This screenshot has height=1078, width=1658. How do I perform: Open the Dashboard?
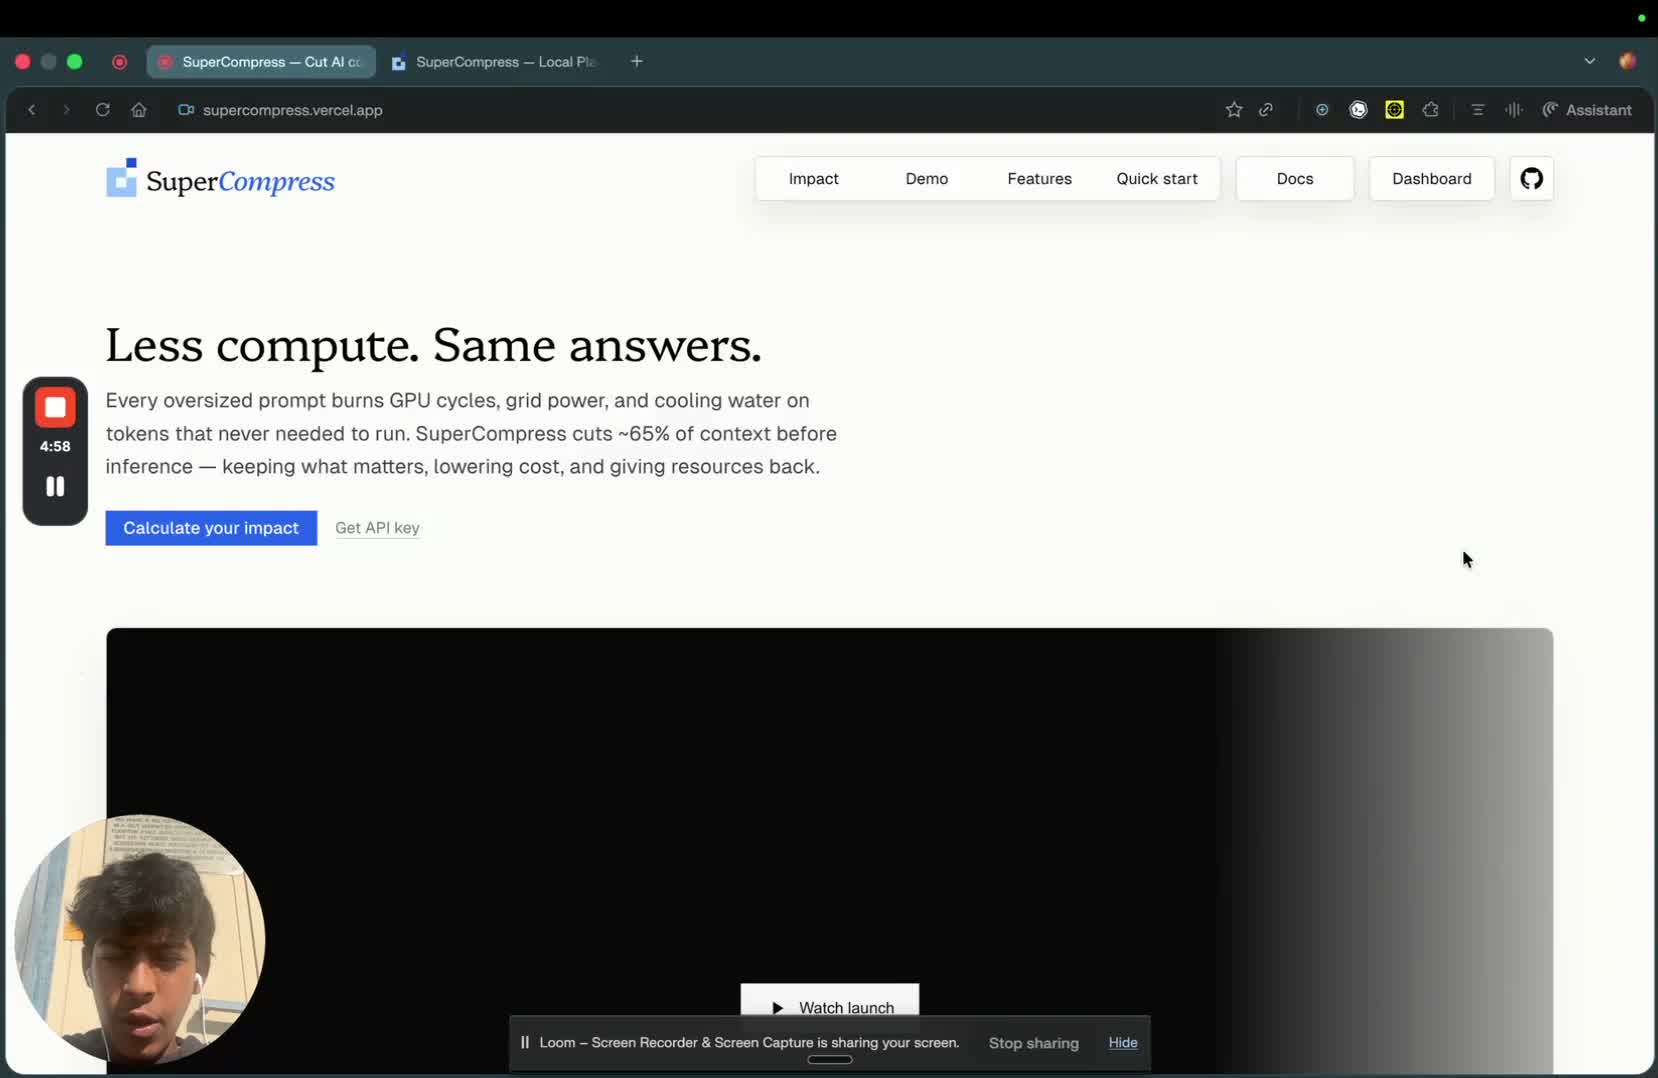[1431, 179]
